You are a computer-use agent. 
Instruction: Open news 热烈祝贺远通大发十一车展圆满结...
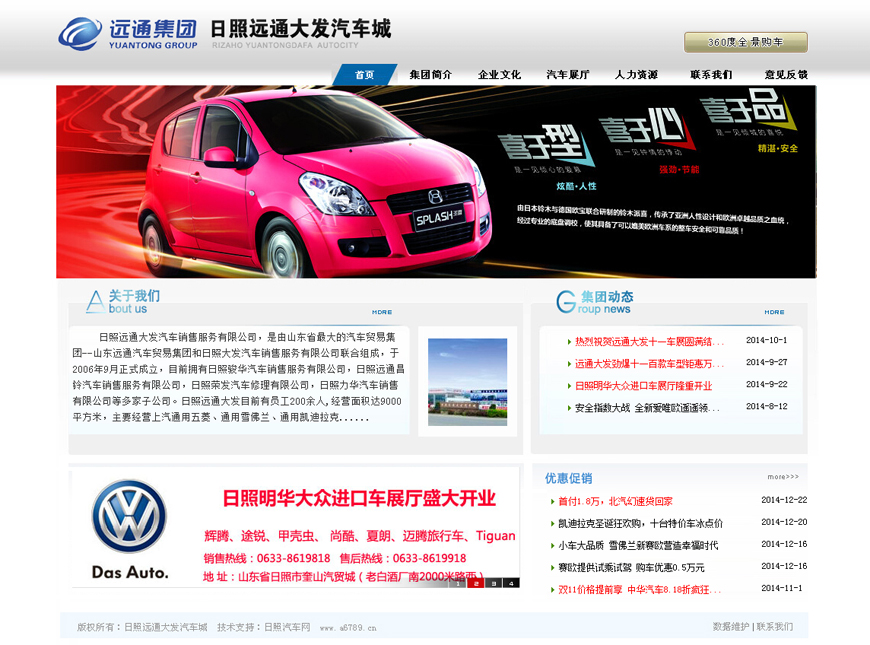tap(649, 342)
